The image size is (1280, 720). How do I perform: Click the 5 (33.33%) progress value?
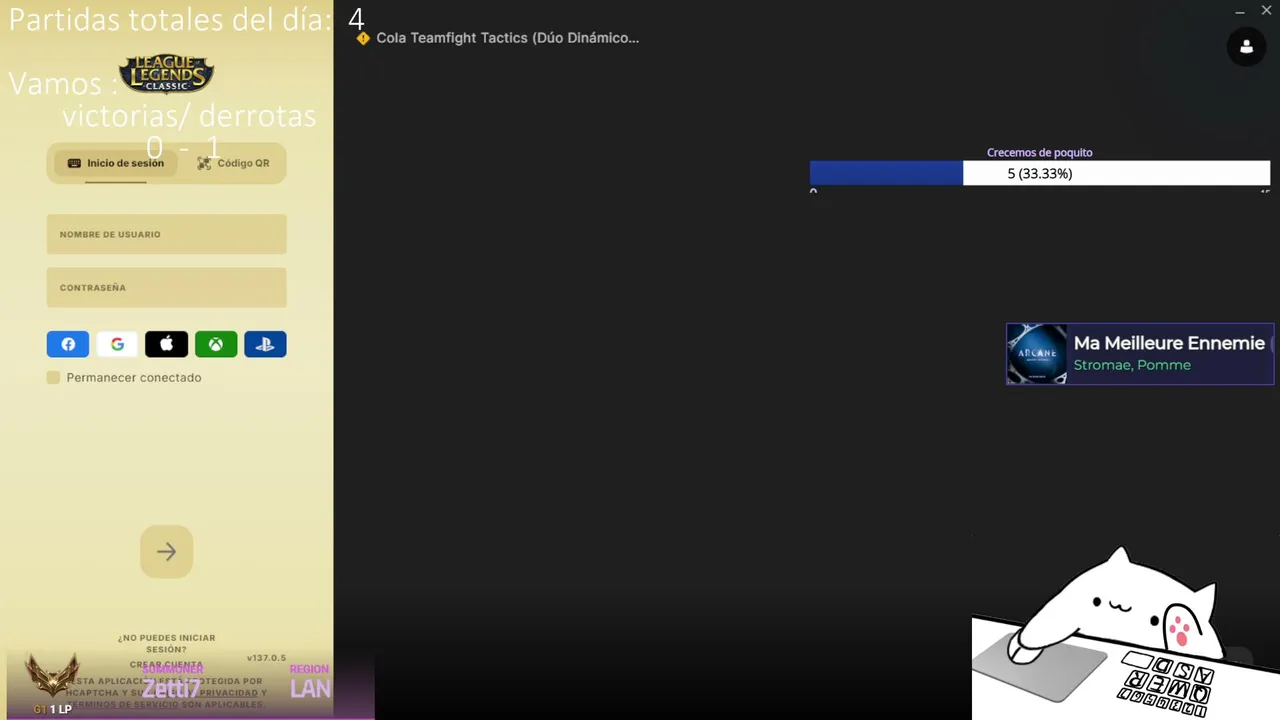click(1040, 173)
